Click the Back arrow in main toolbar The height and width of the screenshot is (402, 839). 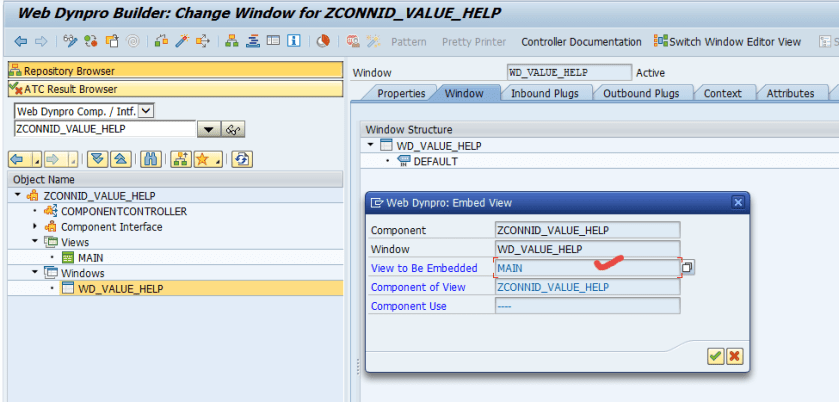(x=20, y=41)
